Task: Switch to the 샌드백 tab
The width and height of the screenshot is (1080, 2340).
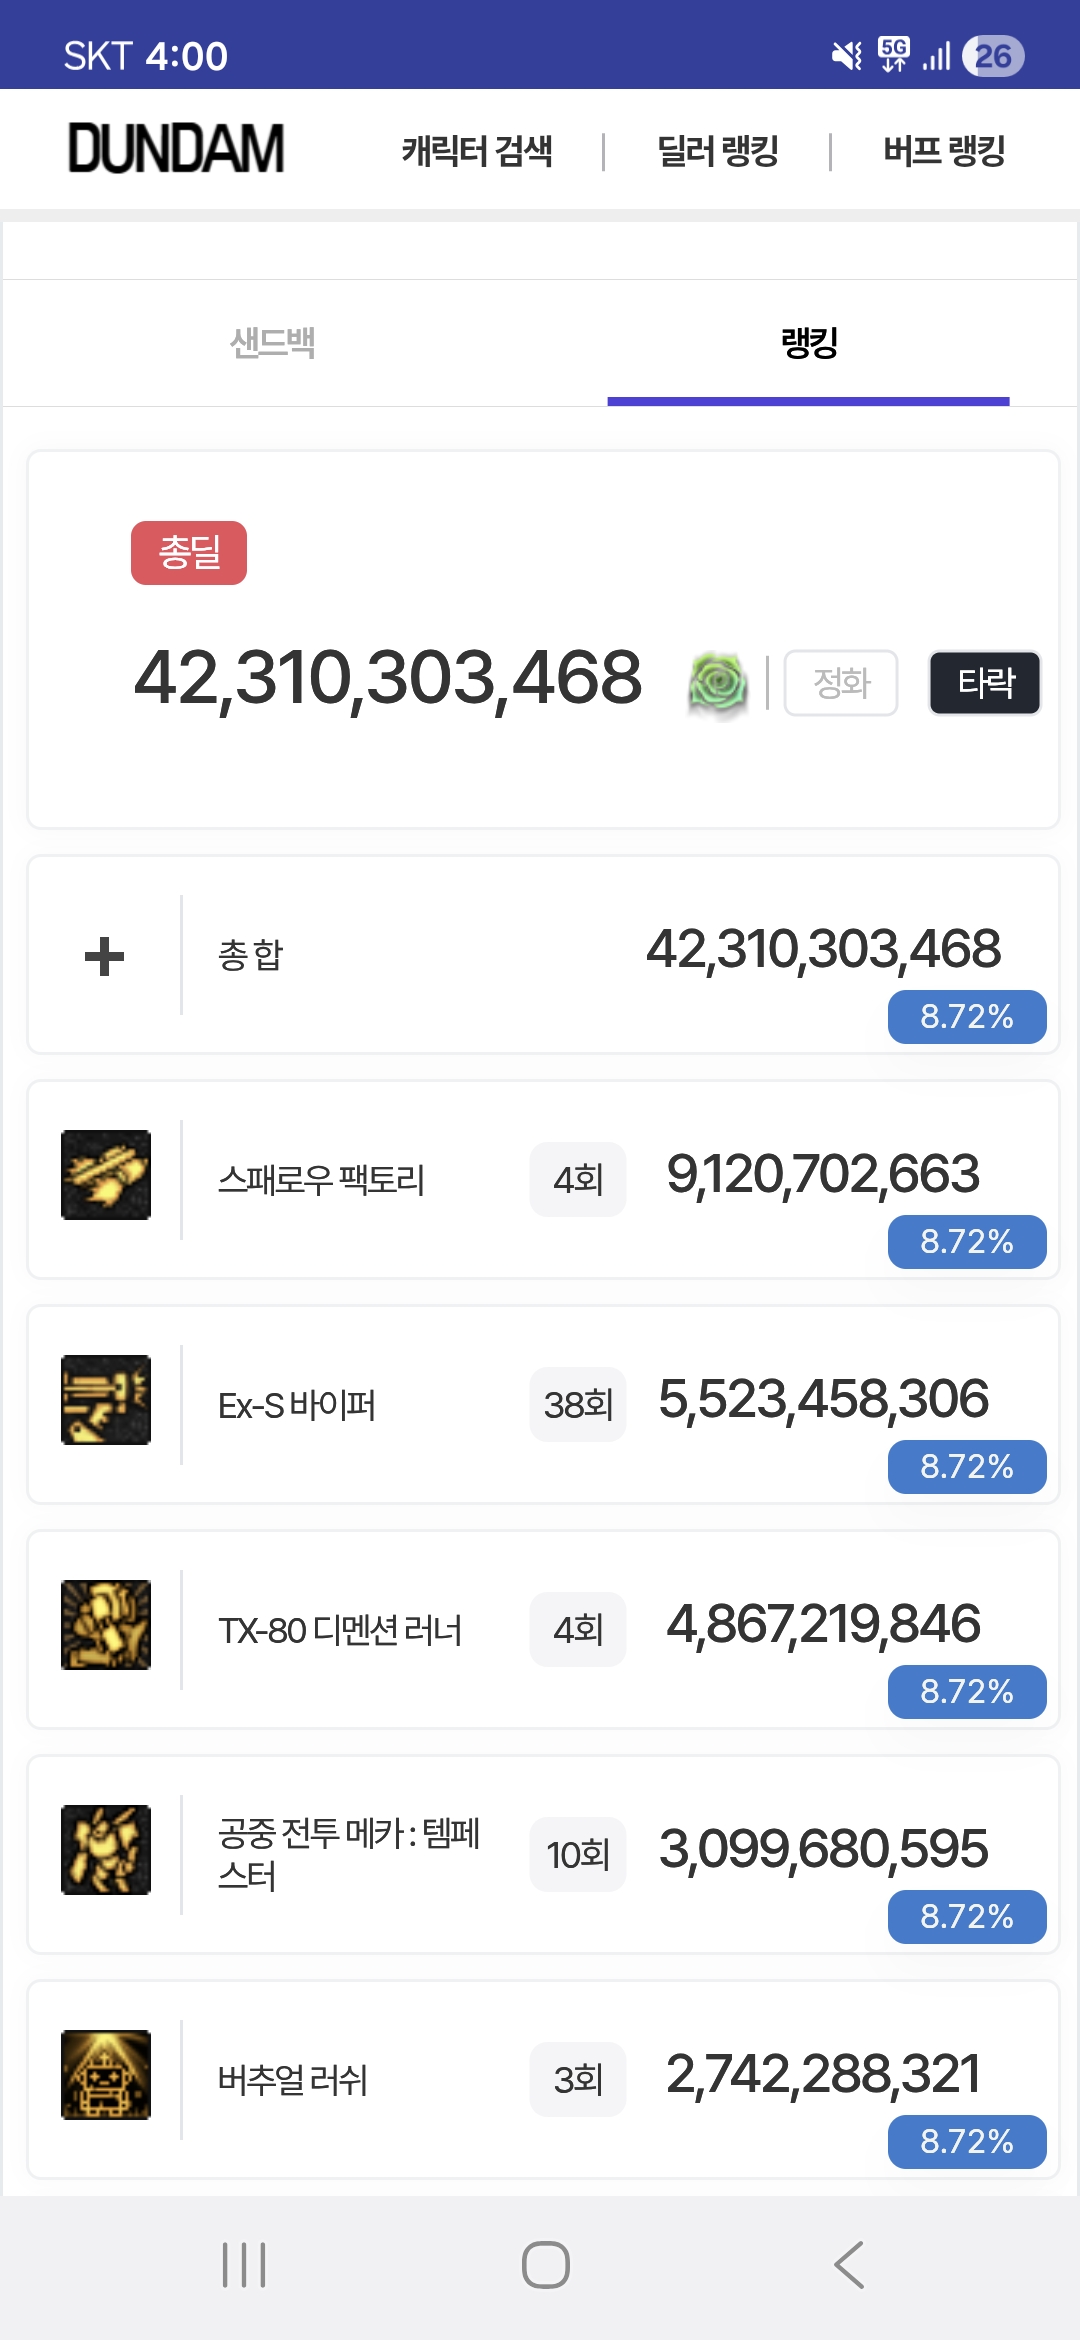Action: click(x=272, y=343)
